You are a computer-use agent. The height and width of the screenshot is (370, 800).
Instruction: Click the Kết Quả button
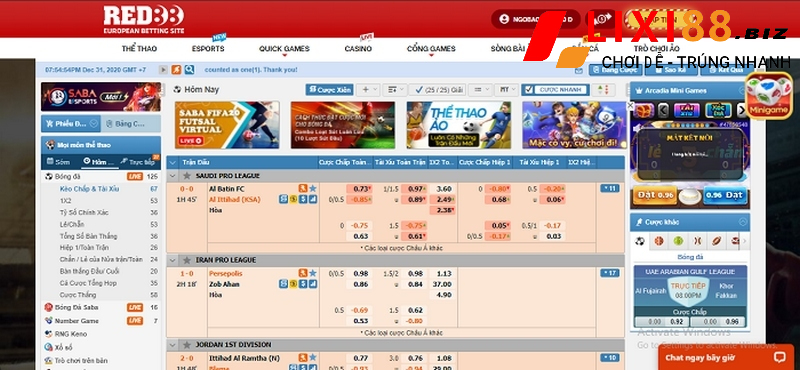726,70
